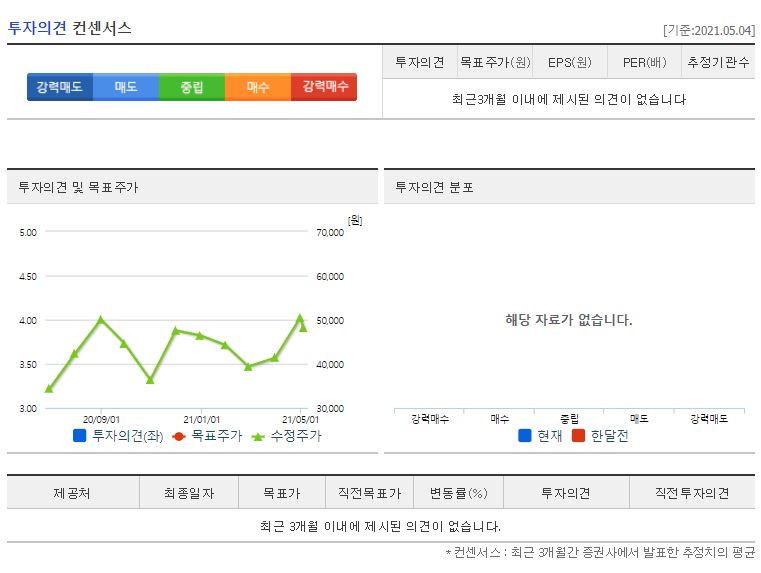The image size is (761, 573).
Task: Click the 직전목표가 column header
Action: tap(369, 493)
